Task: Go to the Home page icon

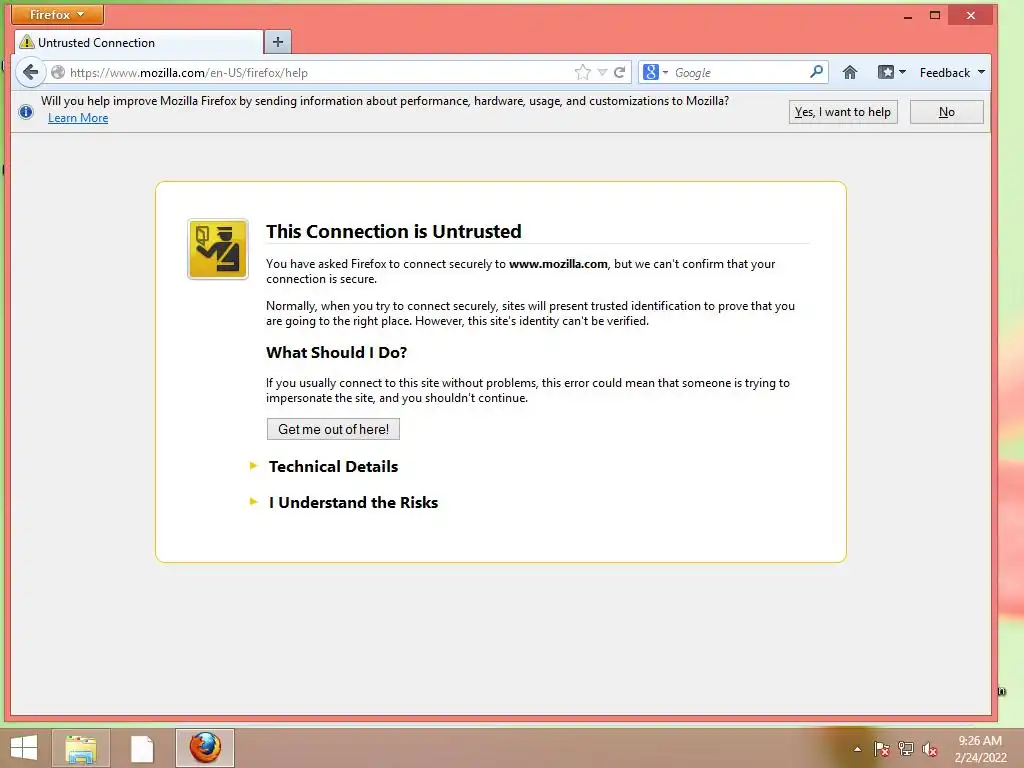Action: click(x=850, y=72)
